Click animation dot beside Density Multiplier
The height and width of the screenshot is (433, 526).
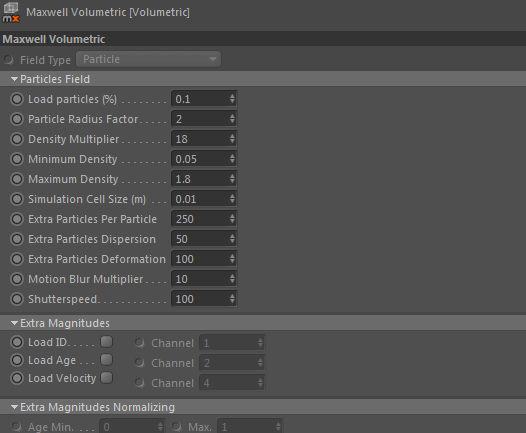(17, 139)
